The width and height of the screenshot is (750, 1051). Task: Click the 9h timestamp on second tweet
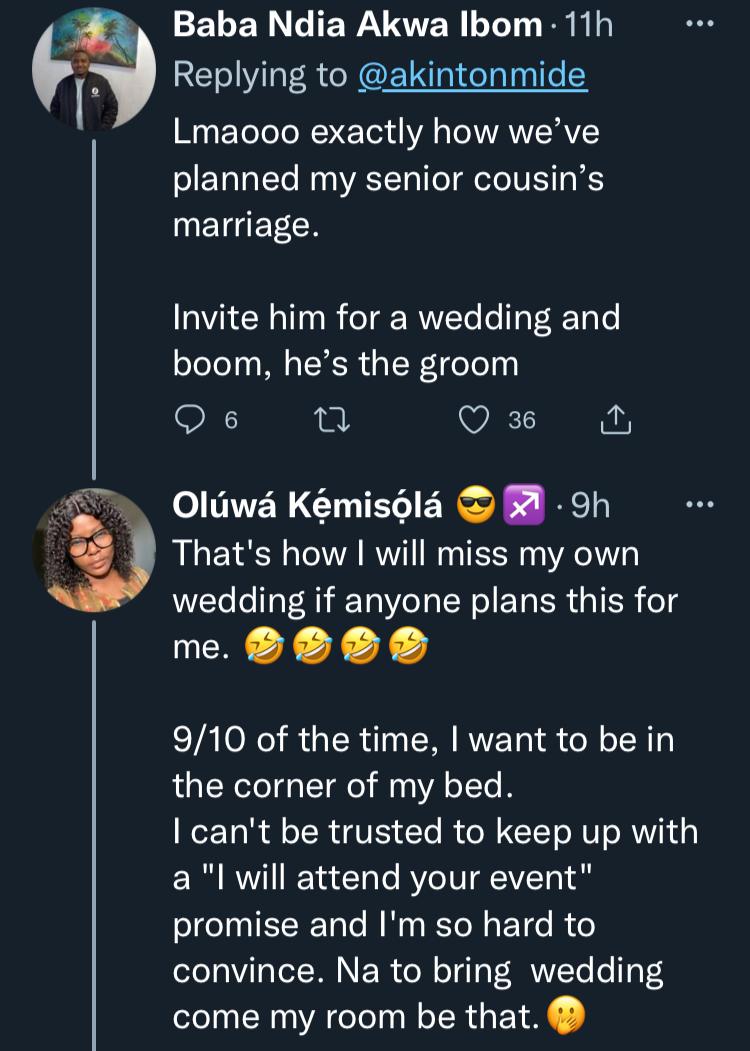click(x=589, y=507)
